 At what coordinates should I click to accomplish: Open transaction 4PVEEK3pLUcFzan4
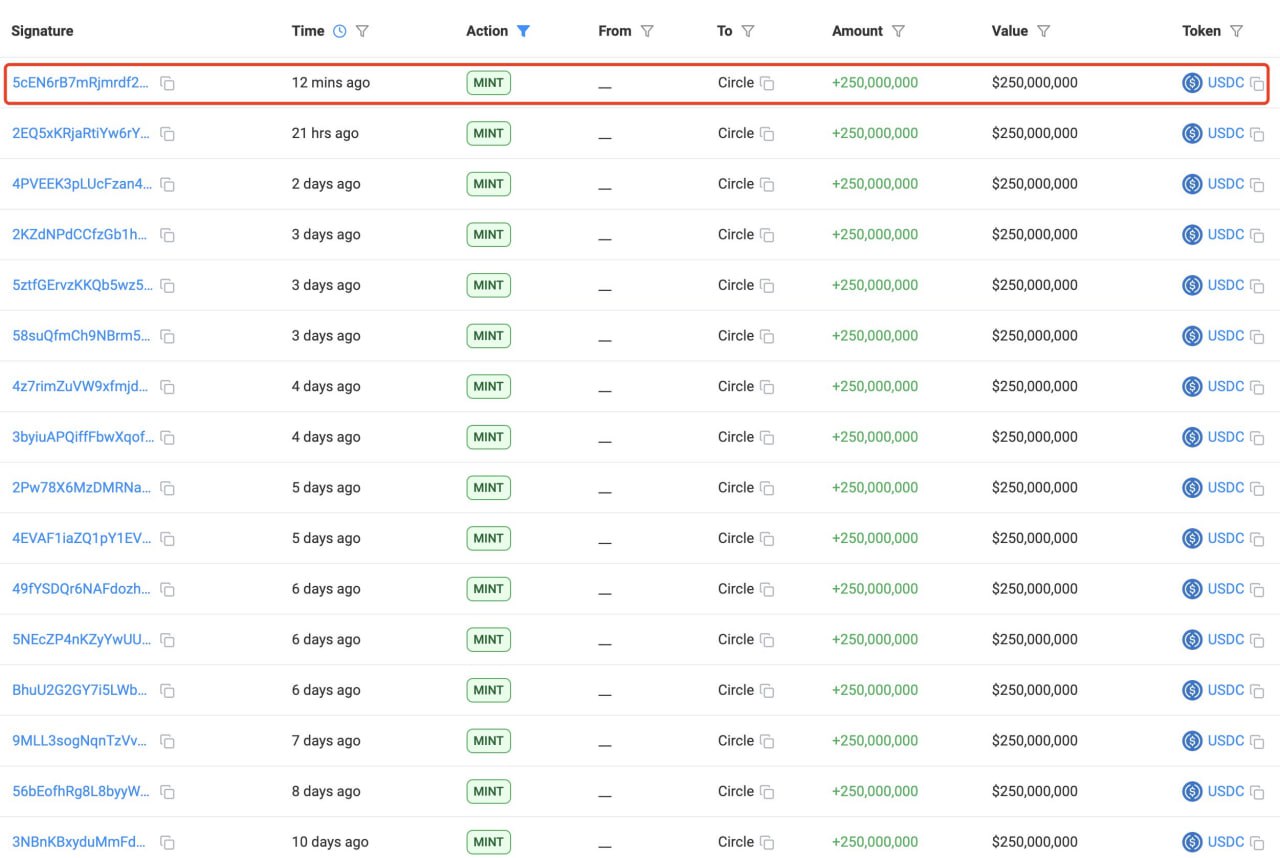point(83,184)
